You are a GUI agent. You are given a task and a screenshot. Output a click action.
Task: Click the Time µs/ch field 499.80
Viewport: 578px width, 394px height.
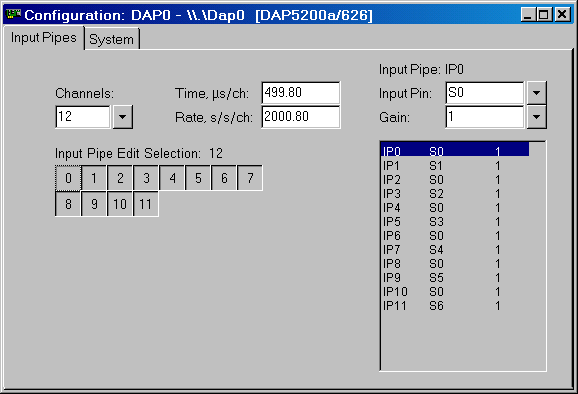pos(301,93)
